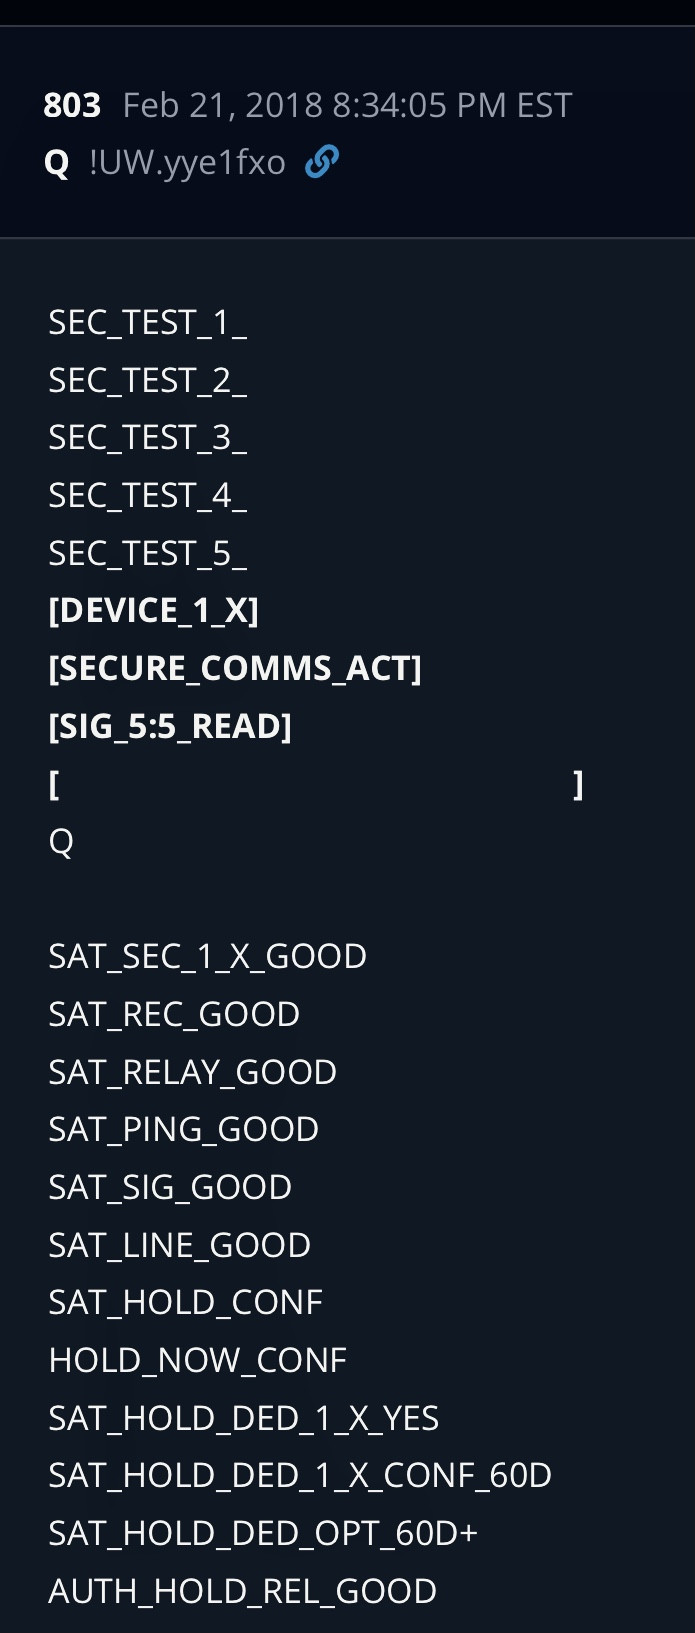
Task: Click the HOLD_NOW_CONF line
Action: (x=197, y=1360)
